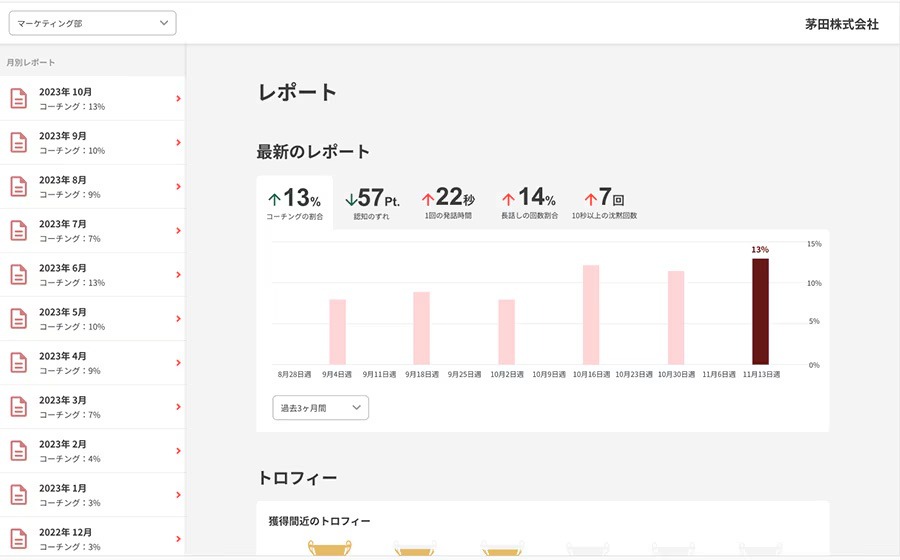Image resolution: width=900 pixels, height=560 pixels.
Task: Go to the 2023年 2月 report entry
Action: point(92,451)
